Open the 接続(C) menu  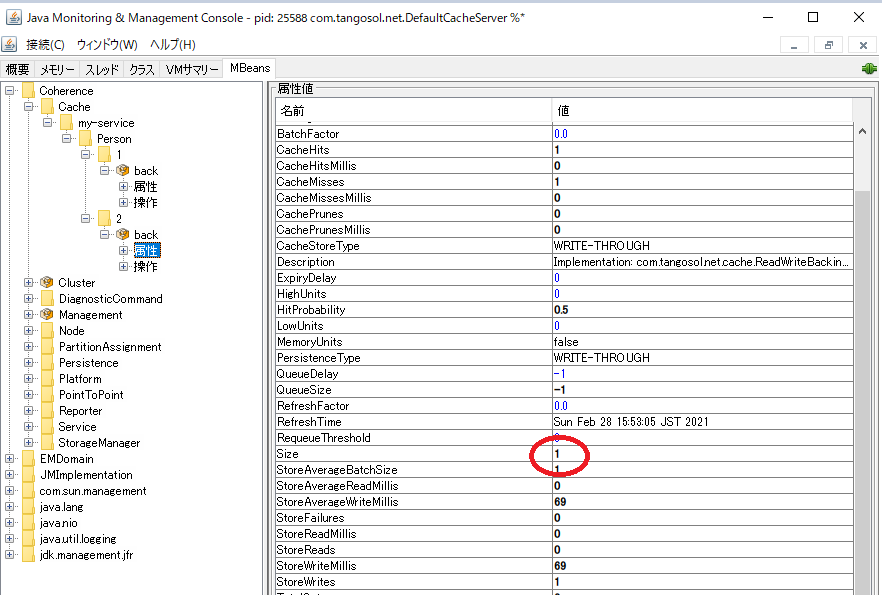(45, 44)
